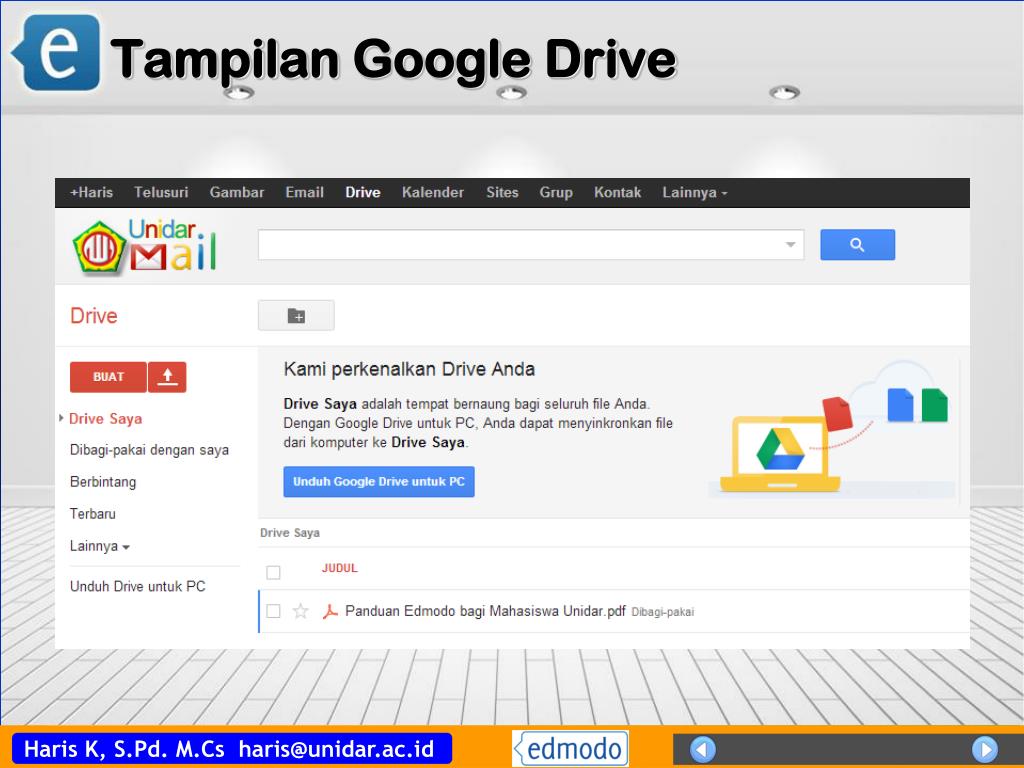Open Email in the top bar
This screenshot has width=1024, height=768.
click(304, 193)
